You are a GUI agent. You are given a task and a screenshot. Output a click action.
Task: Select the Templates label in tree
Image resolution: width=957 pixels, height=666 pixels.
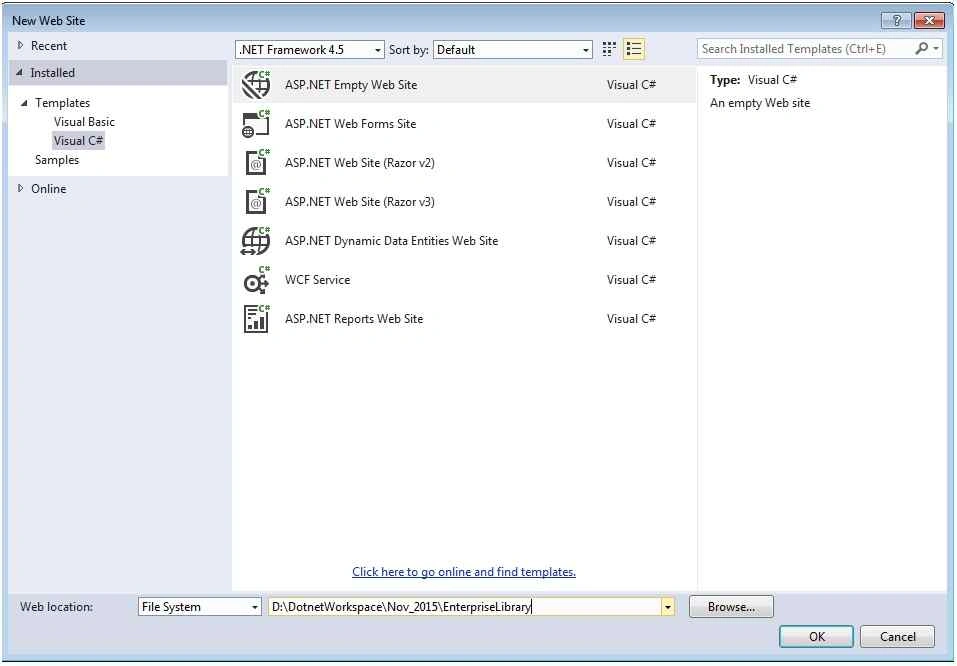62,103
